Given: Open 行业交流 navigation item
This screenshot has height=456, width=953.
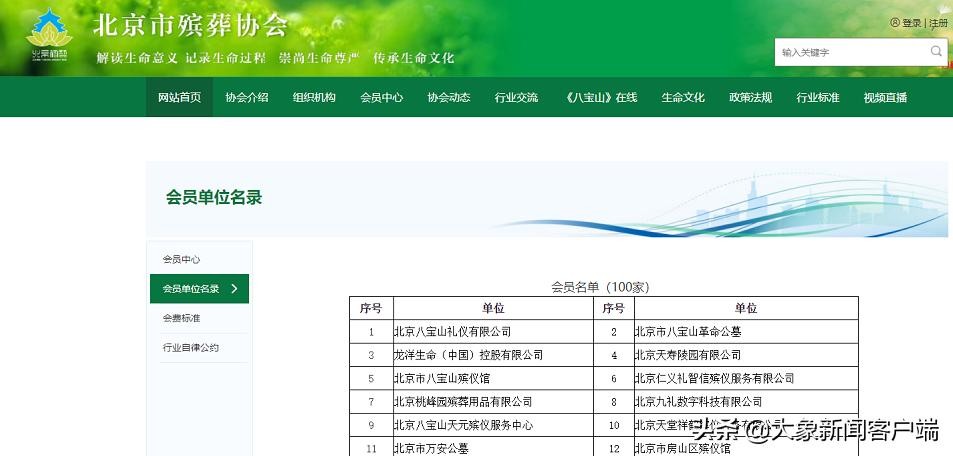Looking at the screenshot, I should (516, 97).
